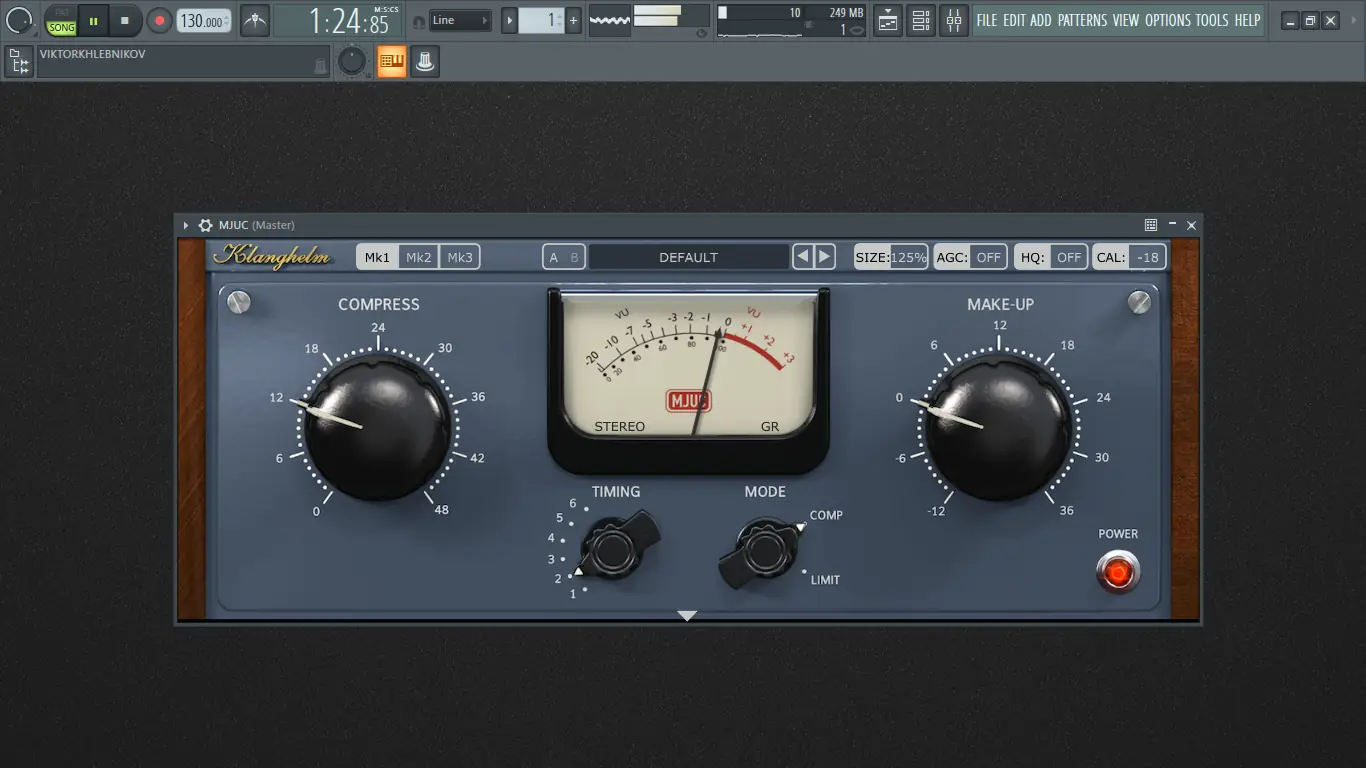Close the MJUC plugin window
This screenshot has height=768, width=1366.
pyautogui.click(x=1191, y=226)
